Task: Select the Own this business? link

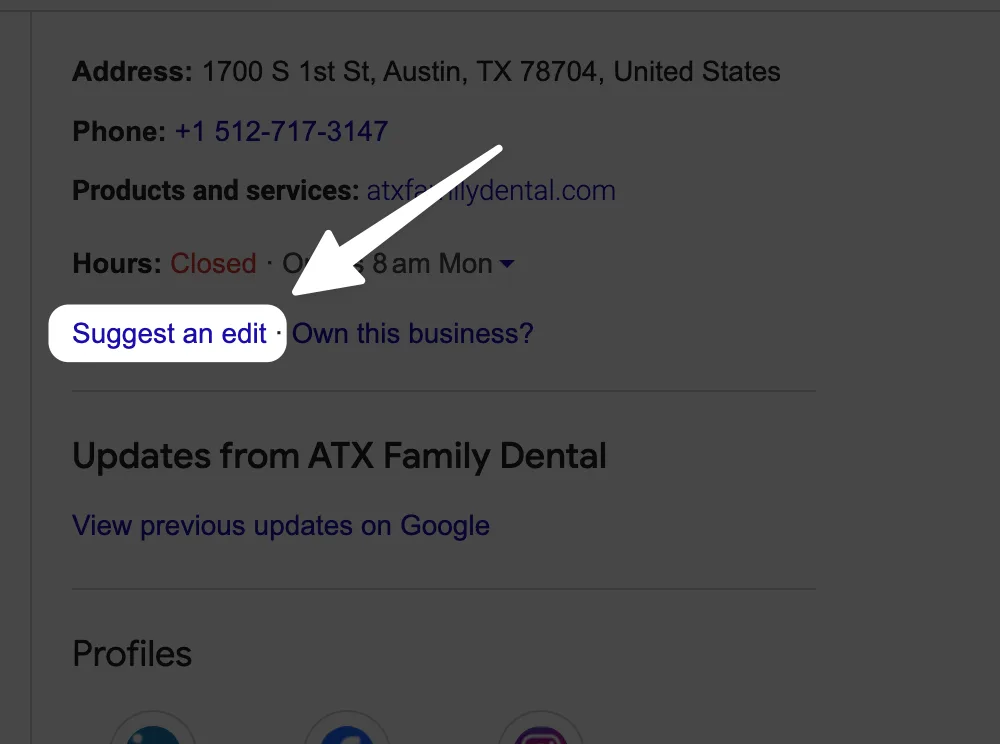Action: pos(413,333)
